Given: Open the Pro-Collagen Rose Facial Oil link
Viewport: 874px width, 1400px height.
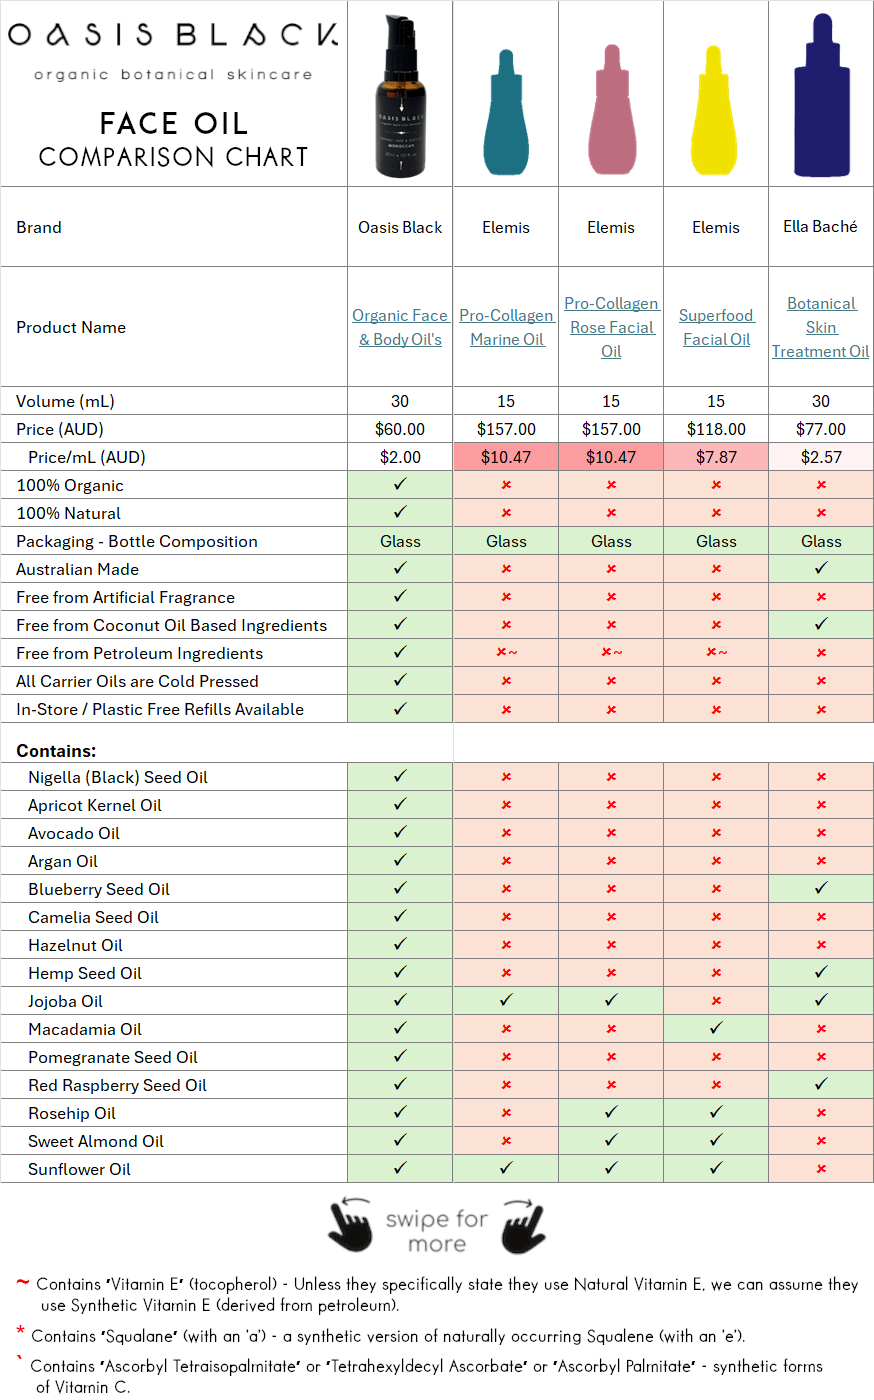Looking at the screenshot, I should coord(611,327).
